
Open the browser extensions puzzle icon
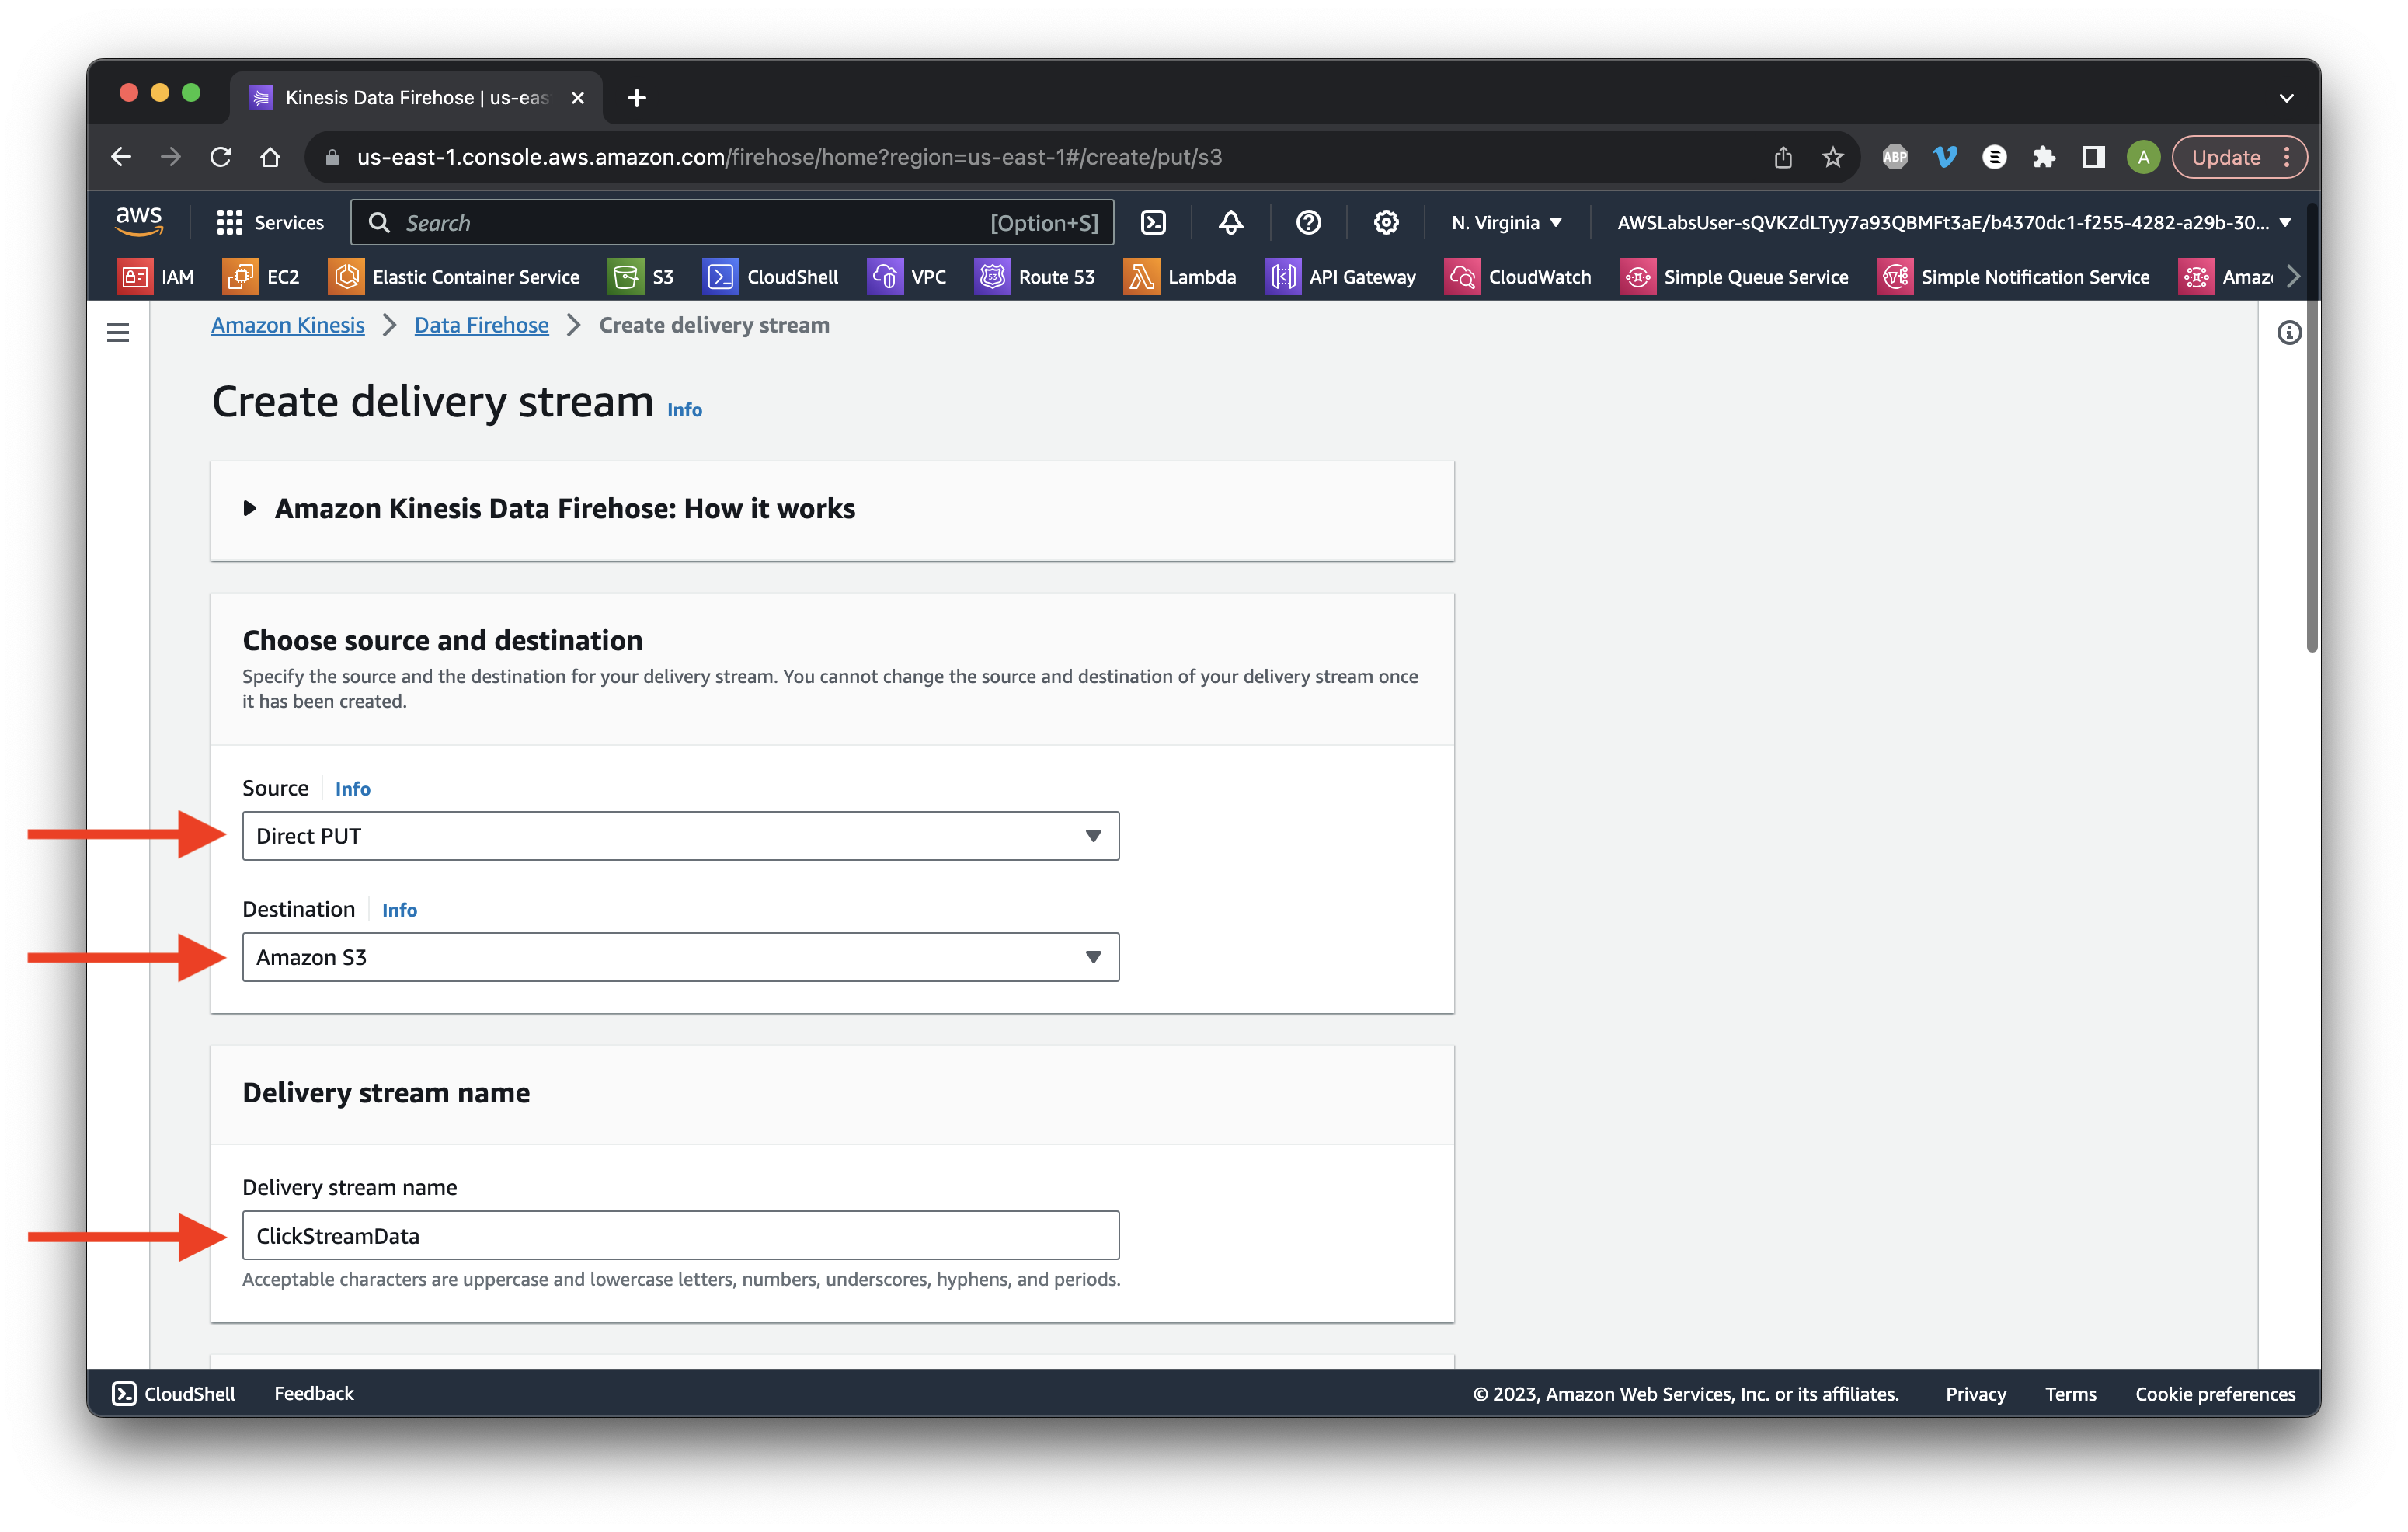tap(2044, 157)
